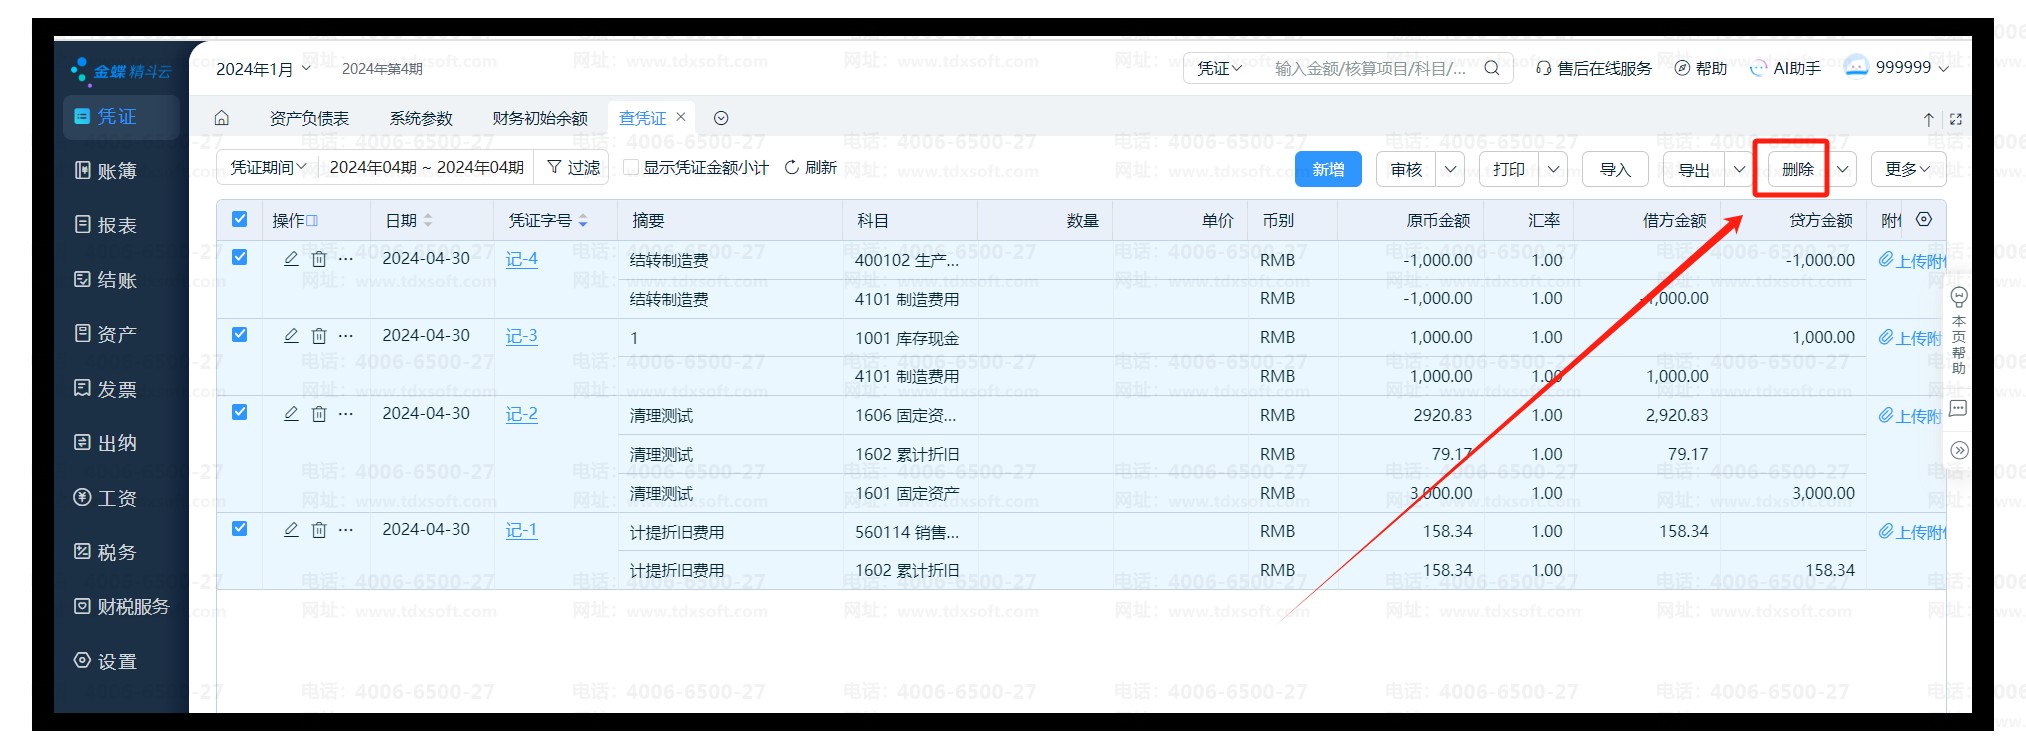Edit voucher 记-4 with pencil icon

coord(291,259)
